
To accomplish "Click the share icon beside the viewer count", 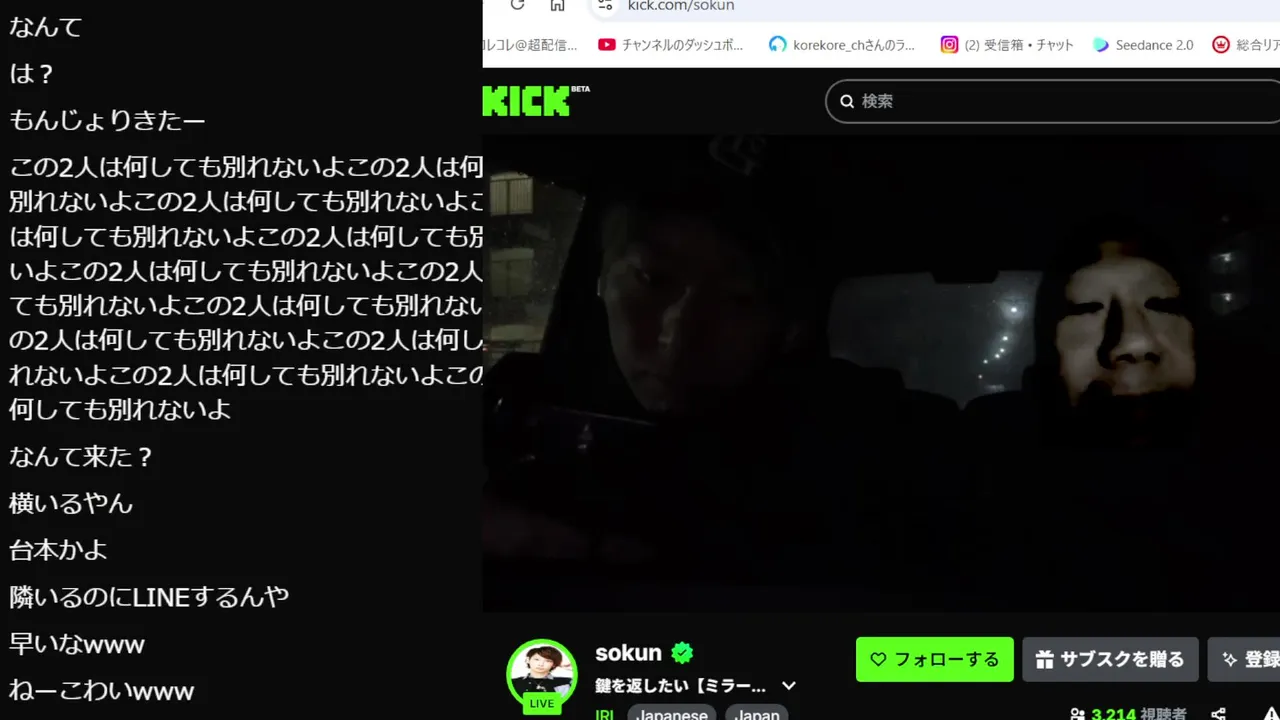I will 1218,714.
